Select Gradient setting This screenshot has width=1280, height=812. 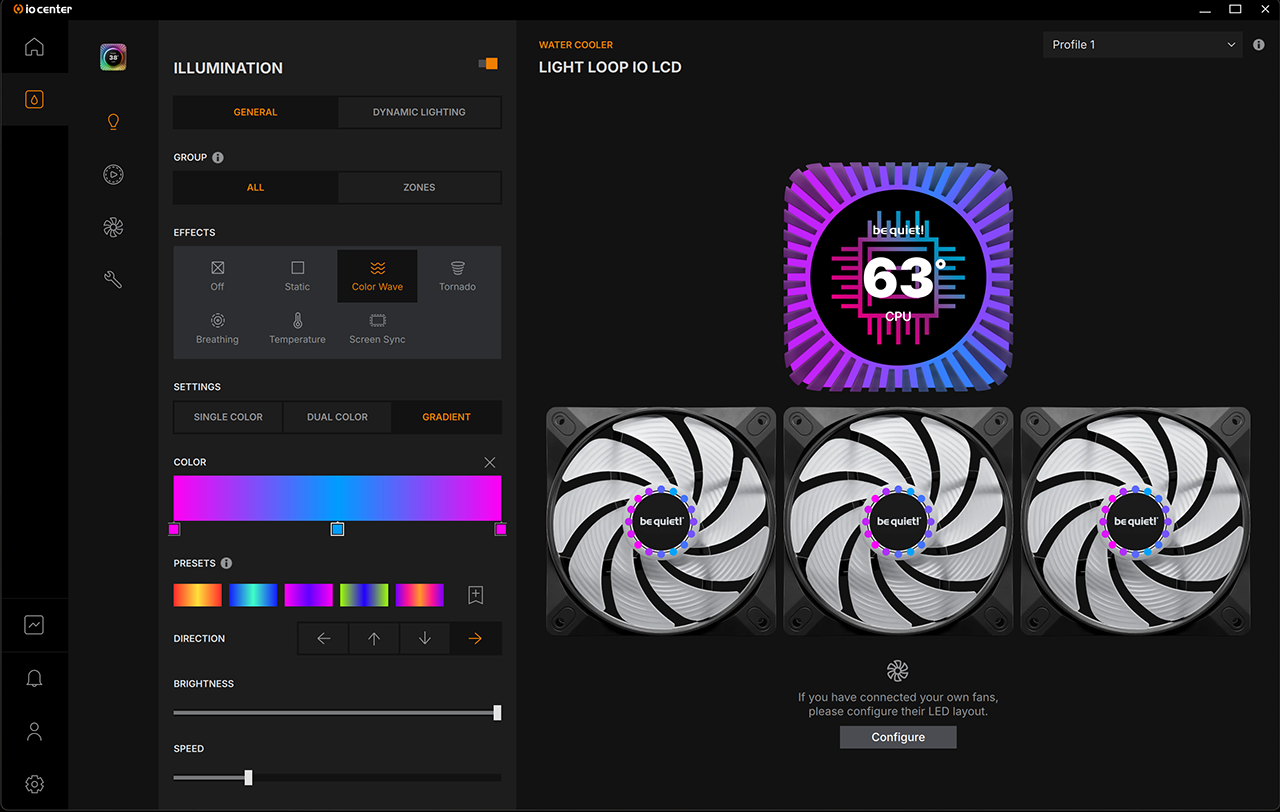446,417
